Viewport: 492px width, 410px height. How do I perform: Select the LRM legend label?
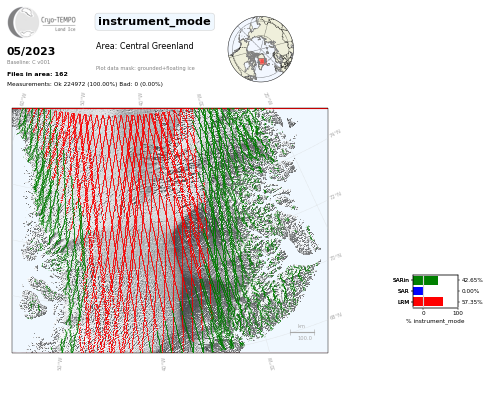[x=403, y=302]
